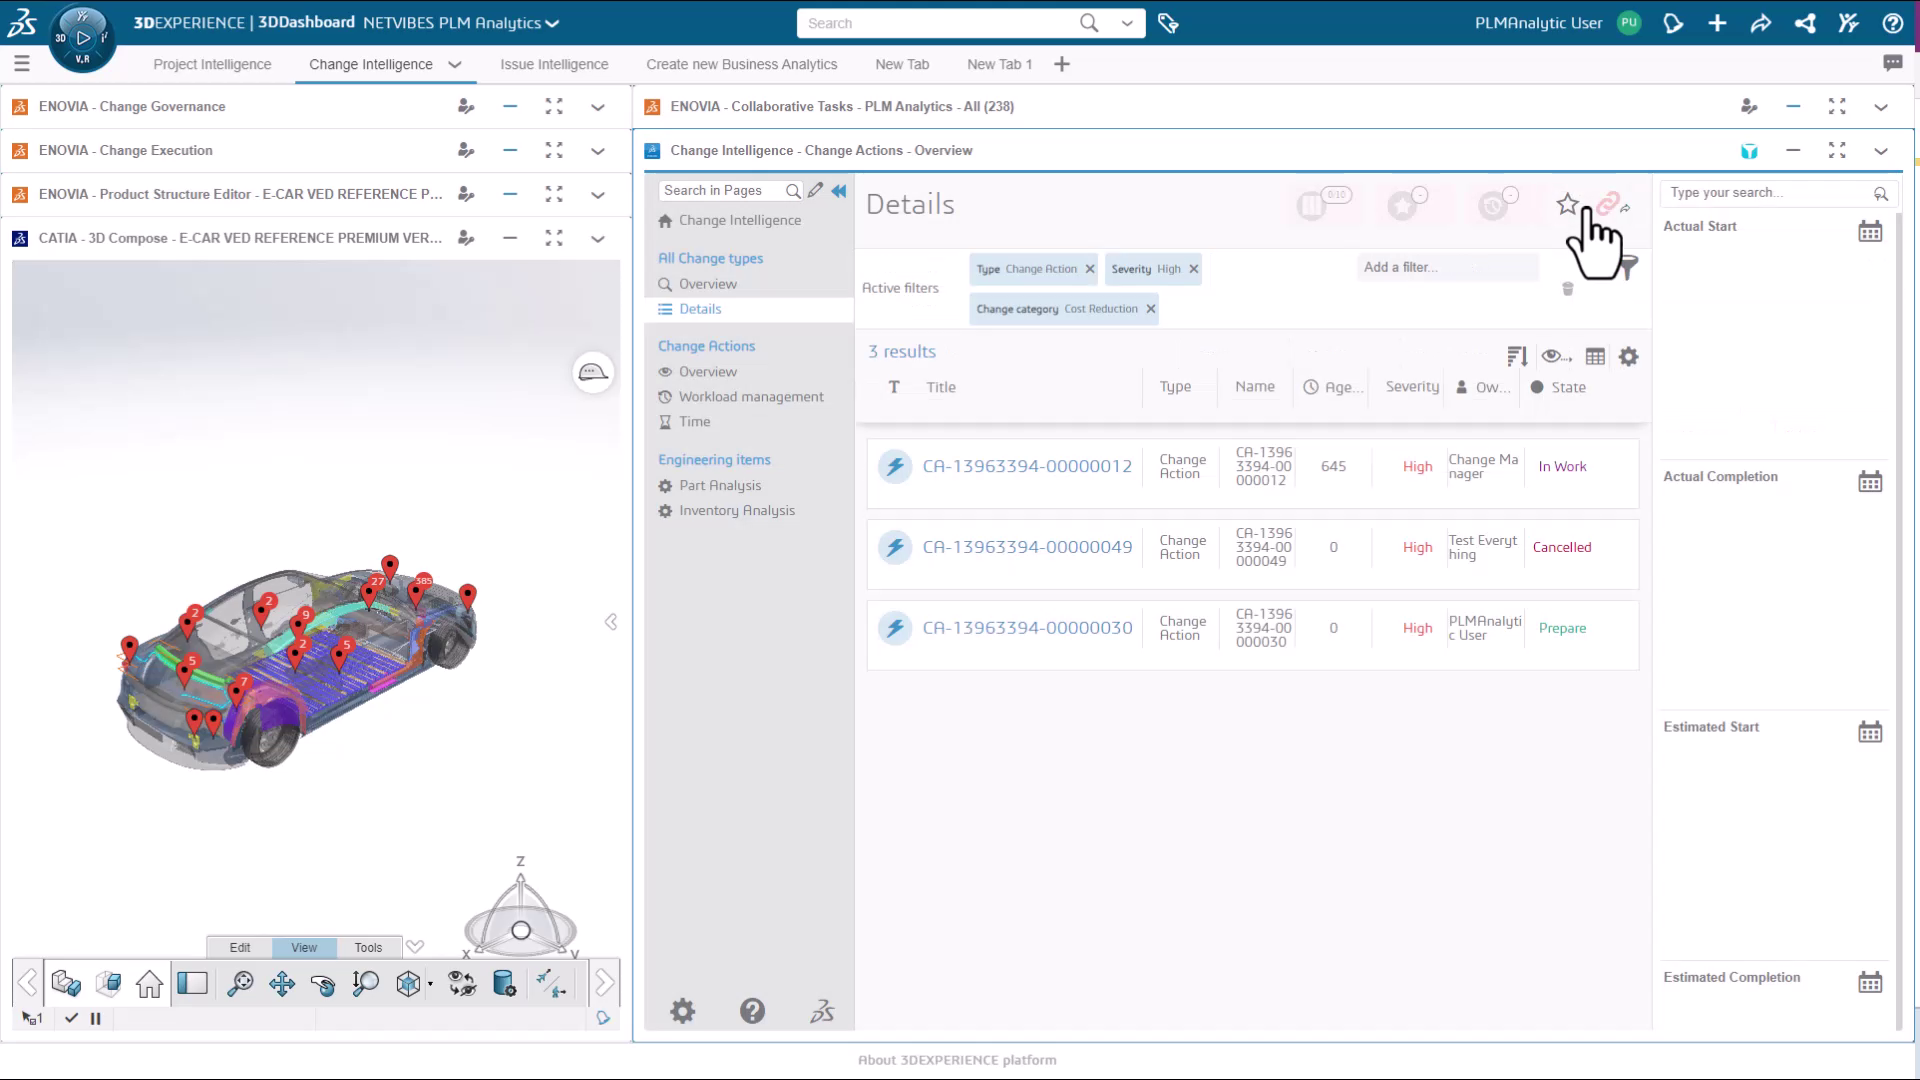Open the Change Intelligence tab dropdown arrow
Screen dimensions: 1920x1080
(455, 65)
